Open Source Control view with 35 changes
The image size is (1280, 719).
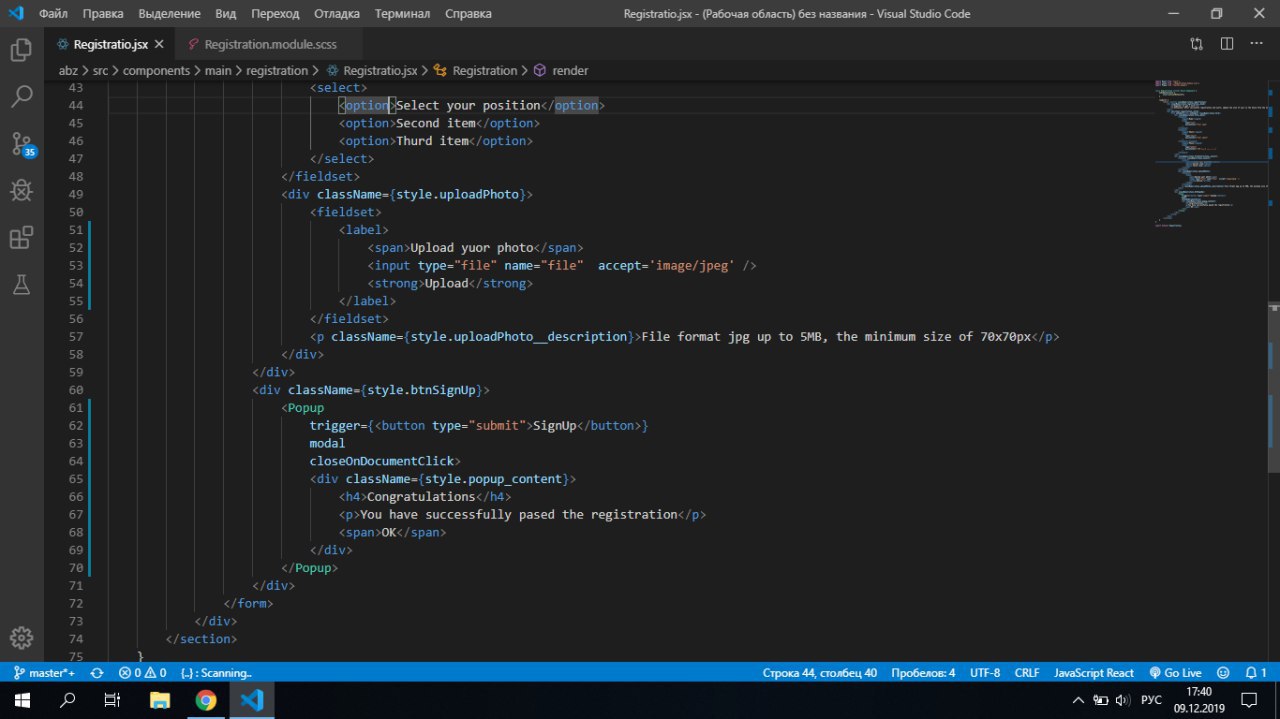click(21, 143)
